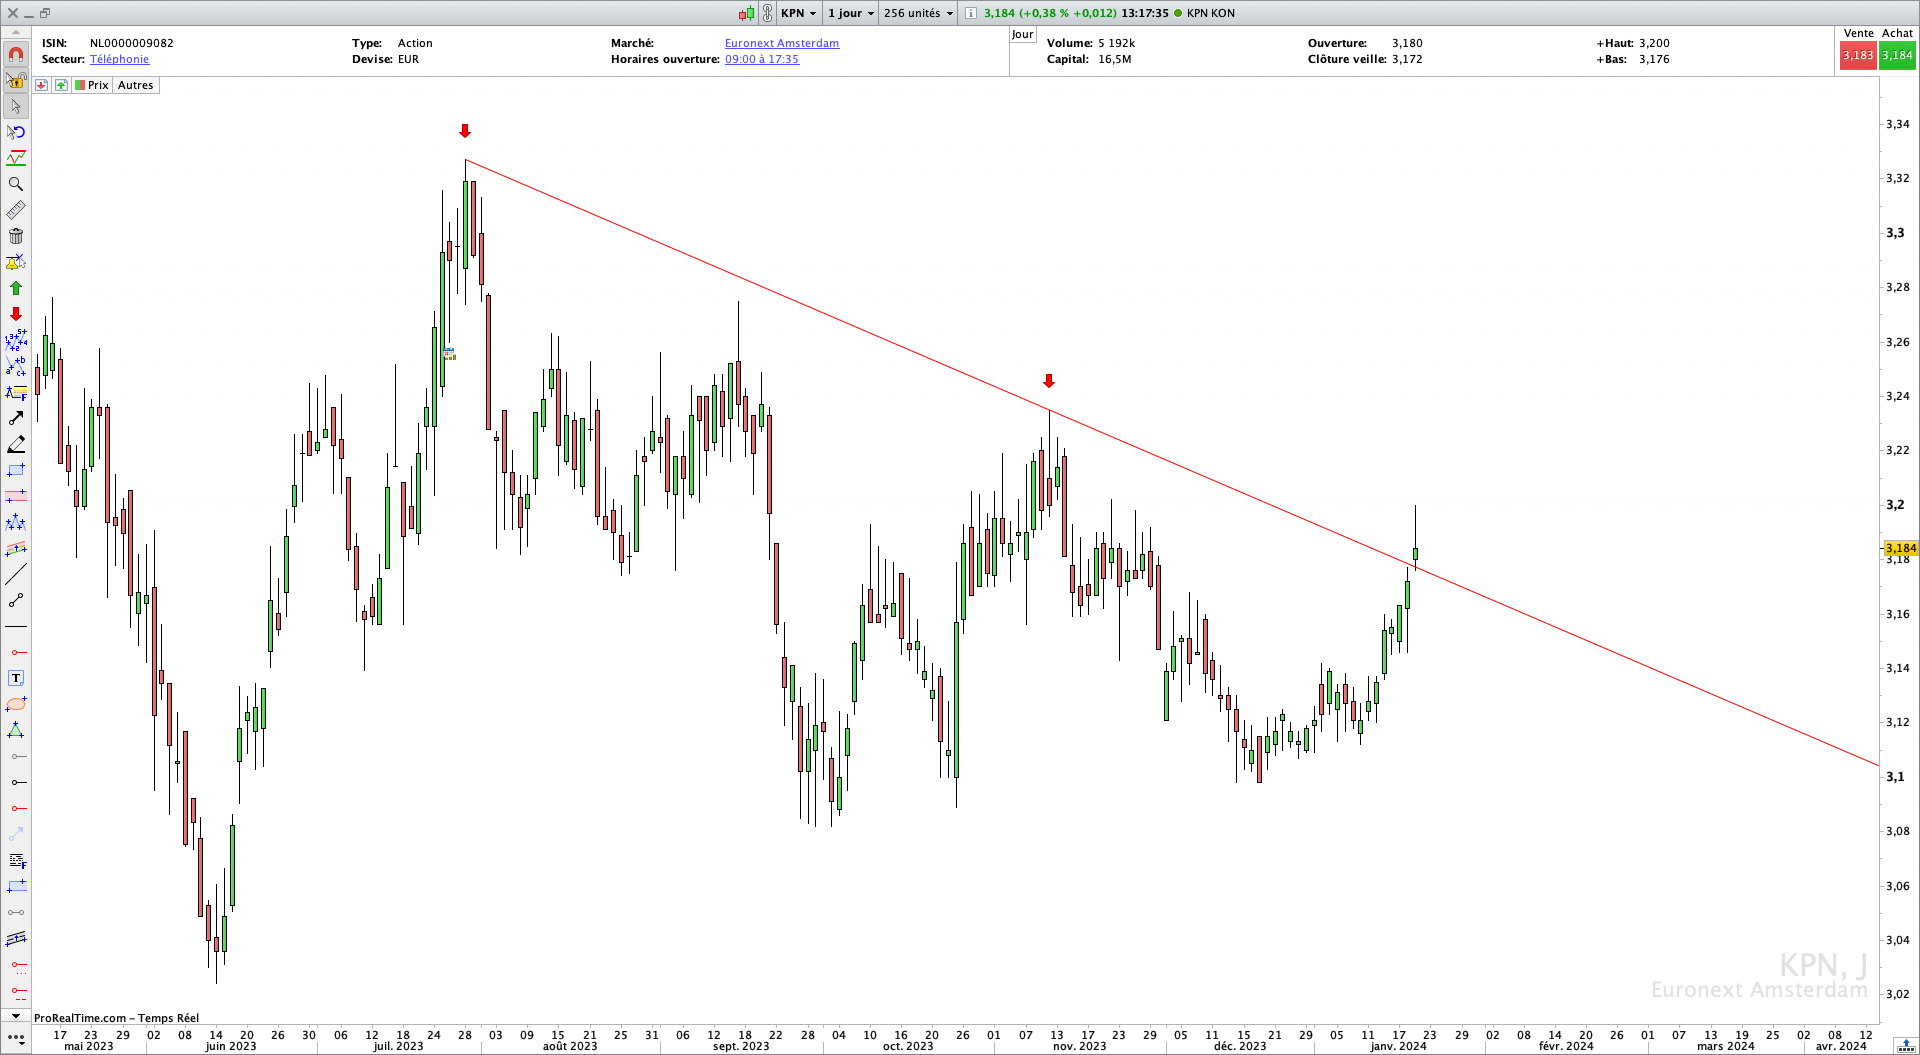This screenshot has height=1055, width=1920.
Task: Click the red arrow marker above July peak
Action: (465, 131)
